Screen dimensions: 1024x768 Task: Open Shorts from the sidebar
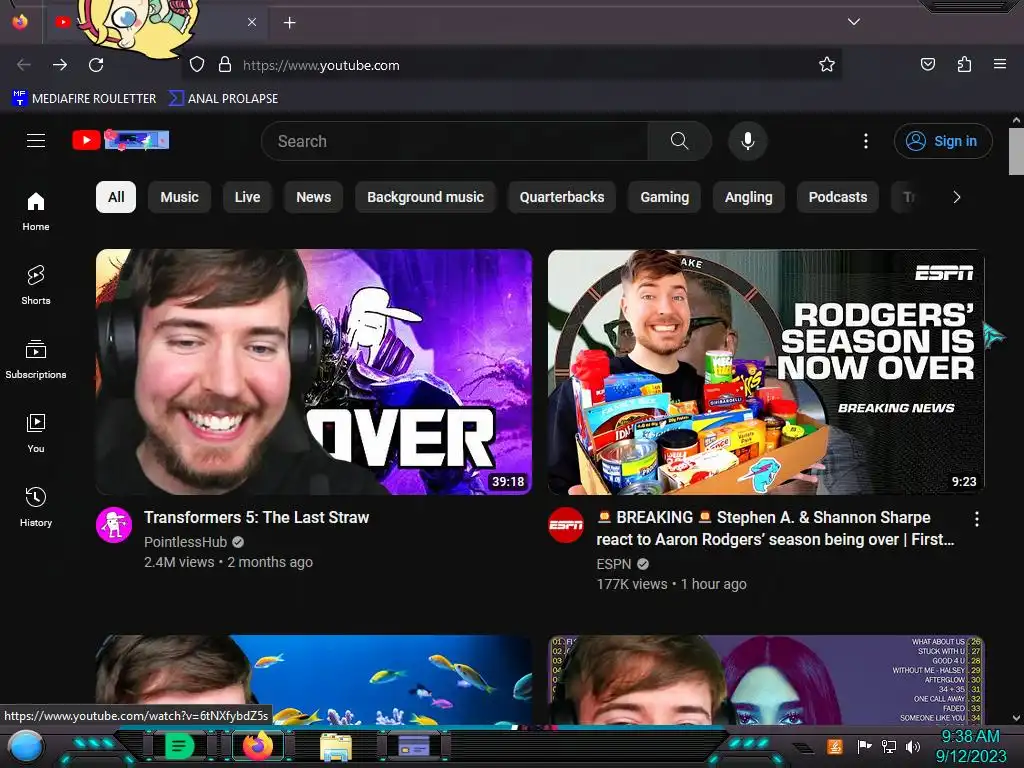36,285
